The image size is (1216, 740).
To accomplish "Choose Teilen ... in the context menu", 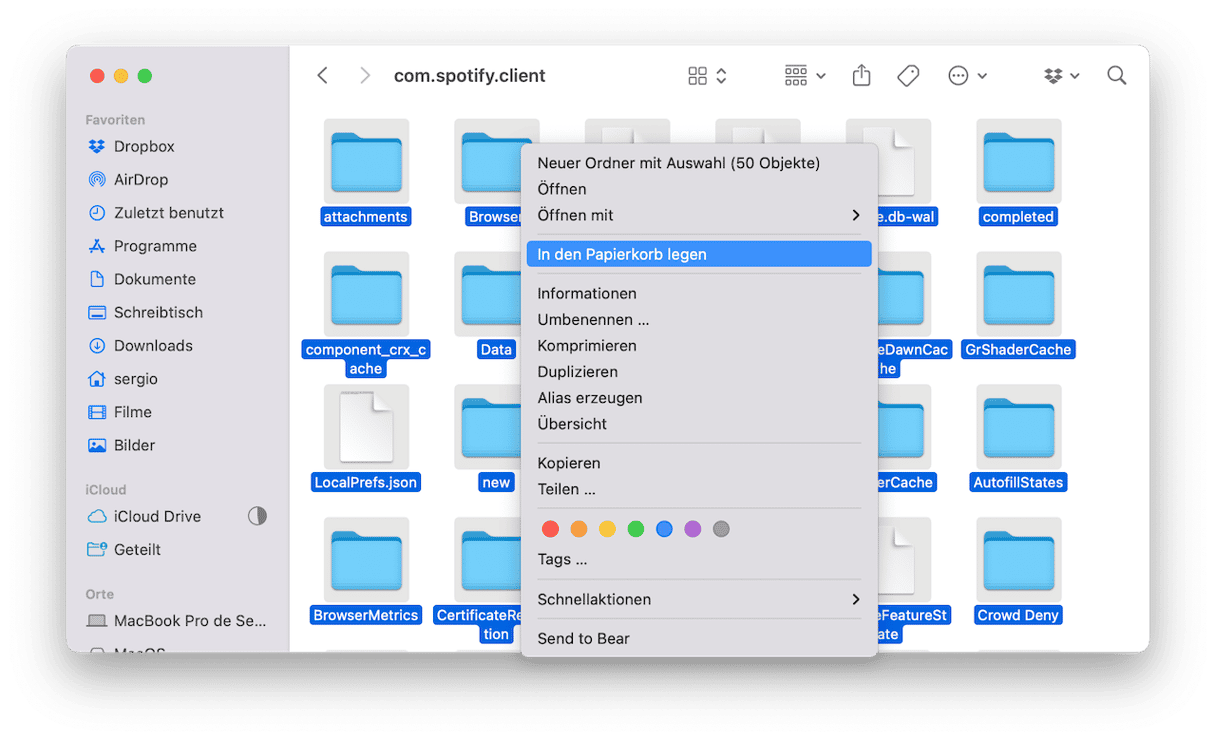I will [x=699, y=489].
